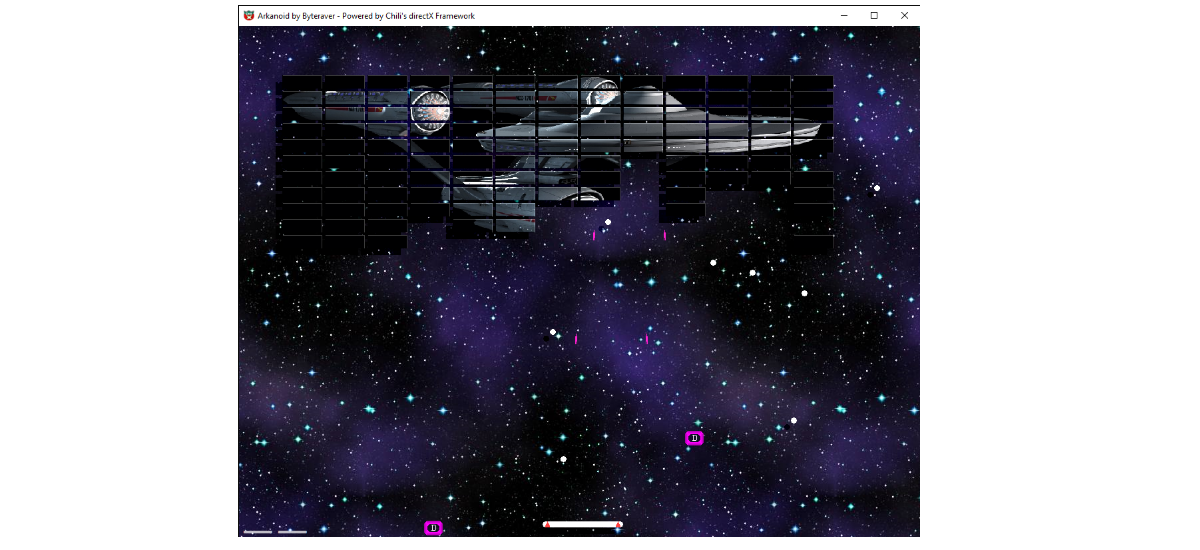Minimize the Arkanoid game window

pos(844,16)
